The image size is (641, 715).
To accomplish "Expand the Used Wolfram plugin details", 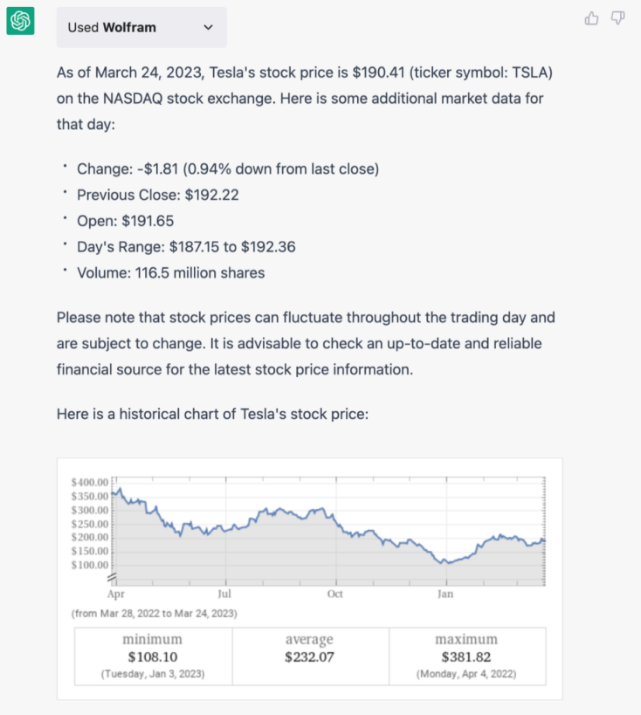I will point(141,27).
